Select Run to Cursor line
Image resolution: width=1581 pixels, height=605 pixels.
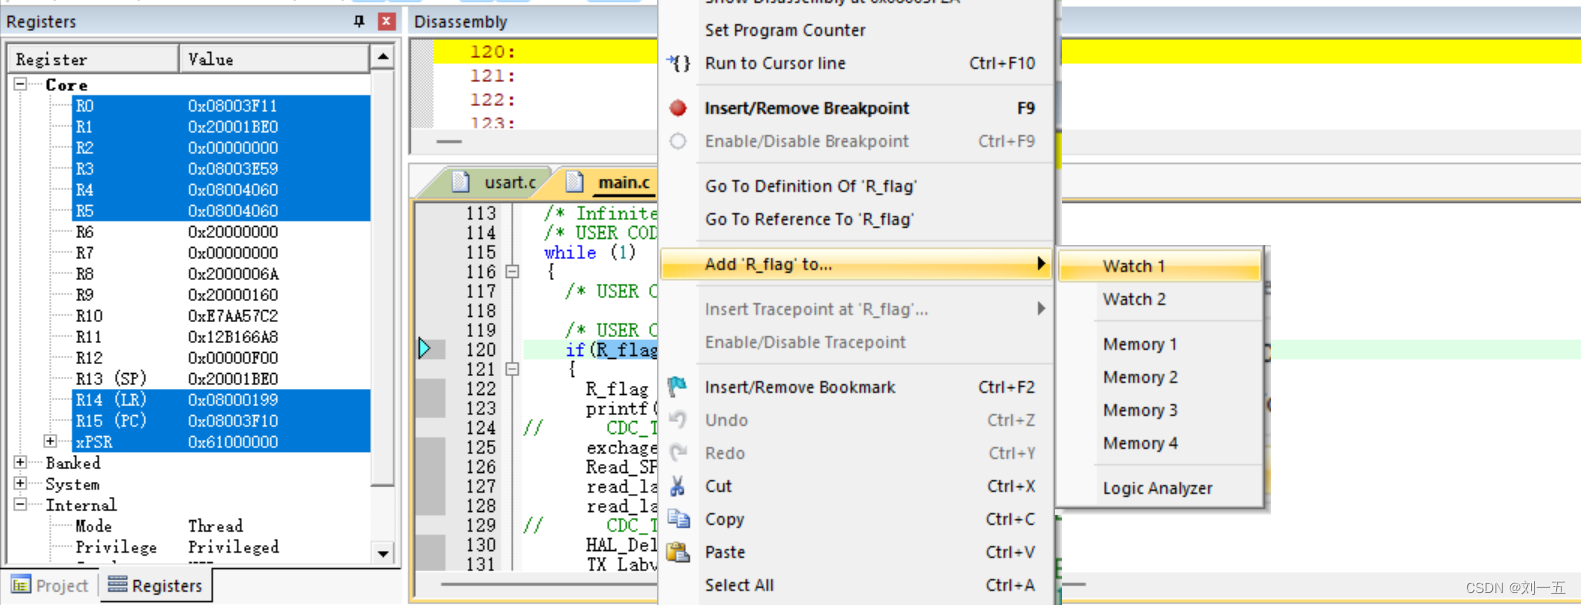point(775,63)
